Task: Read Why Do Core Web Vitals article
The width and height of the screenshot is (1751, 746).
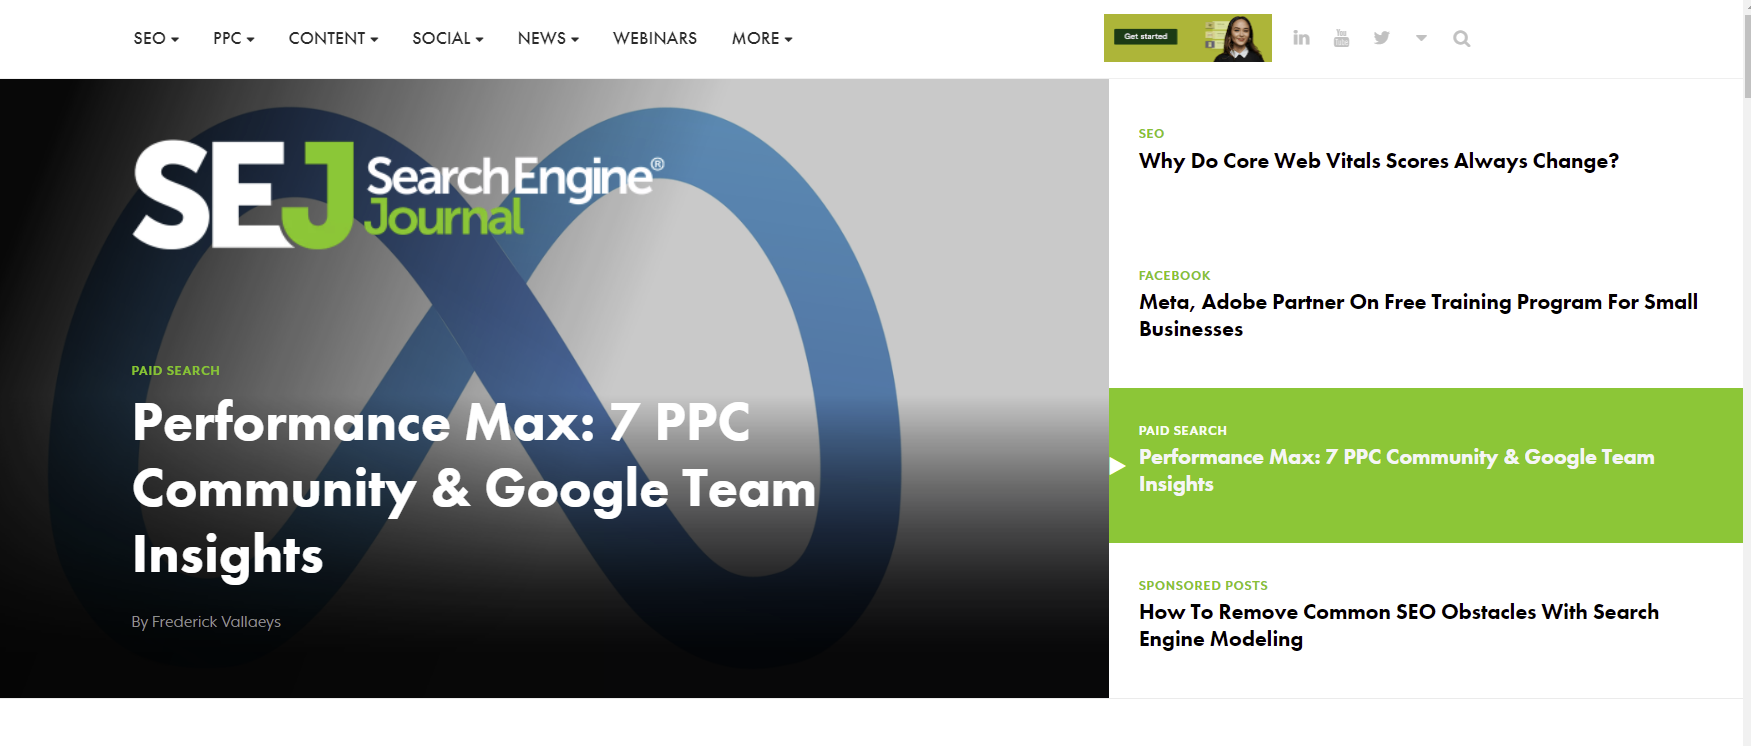Action: (1378, 161)
